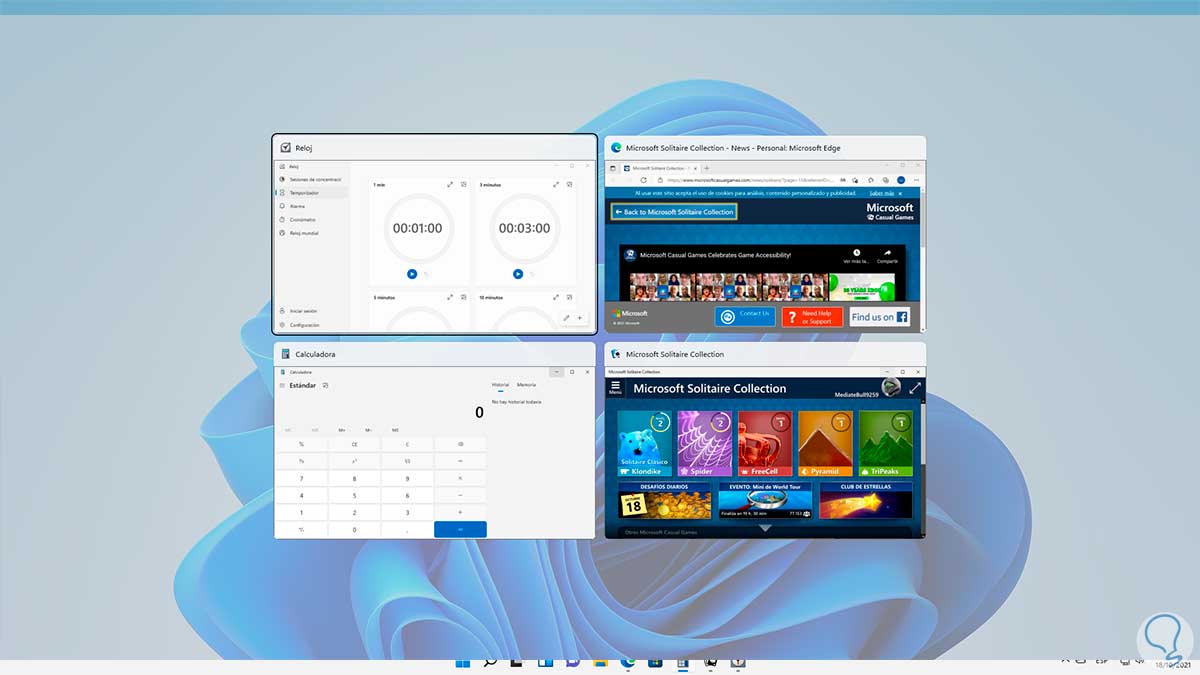Click Solitaire fullscreen expand arrows icon
The height and width of the screenshot is (675, 1200).
pyautogui.click(x=914, y=388)
